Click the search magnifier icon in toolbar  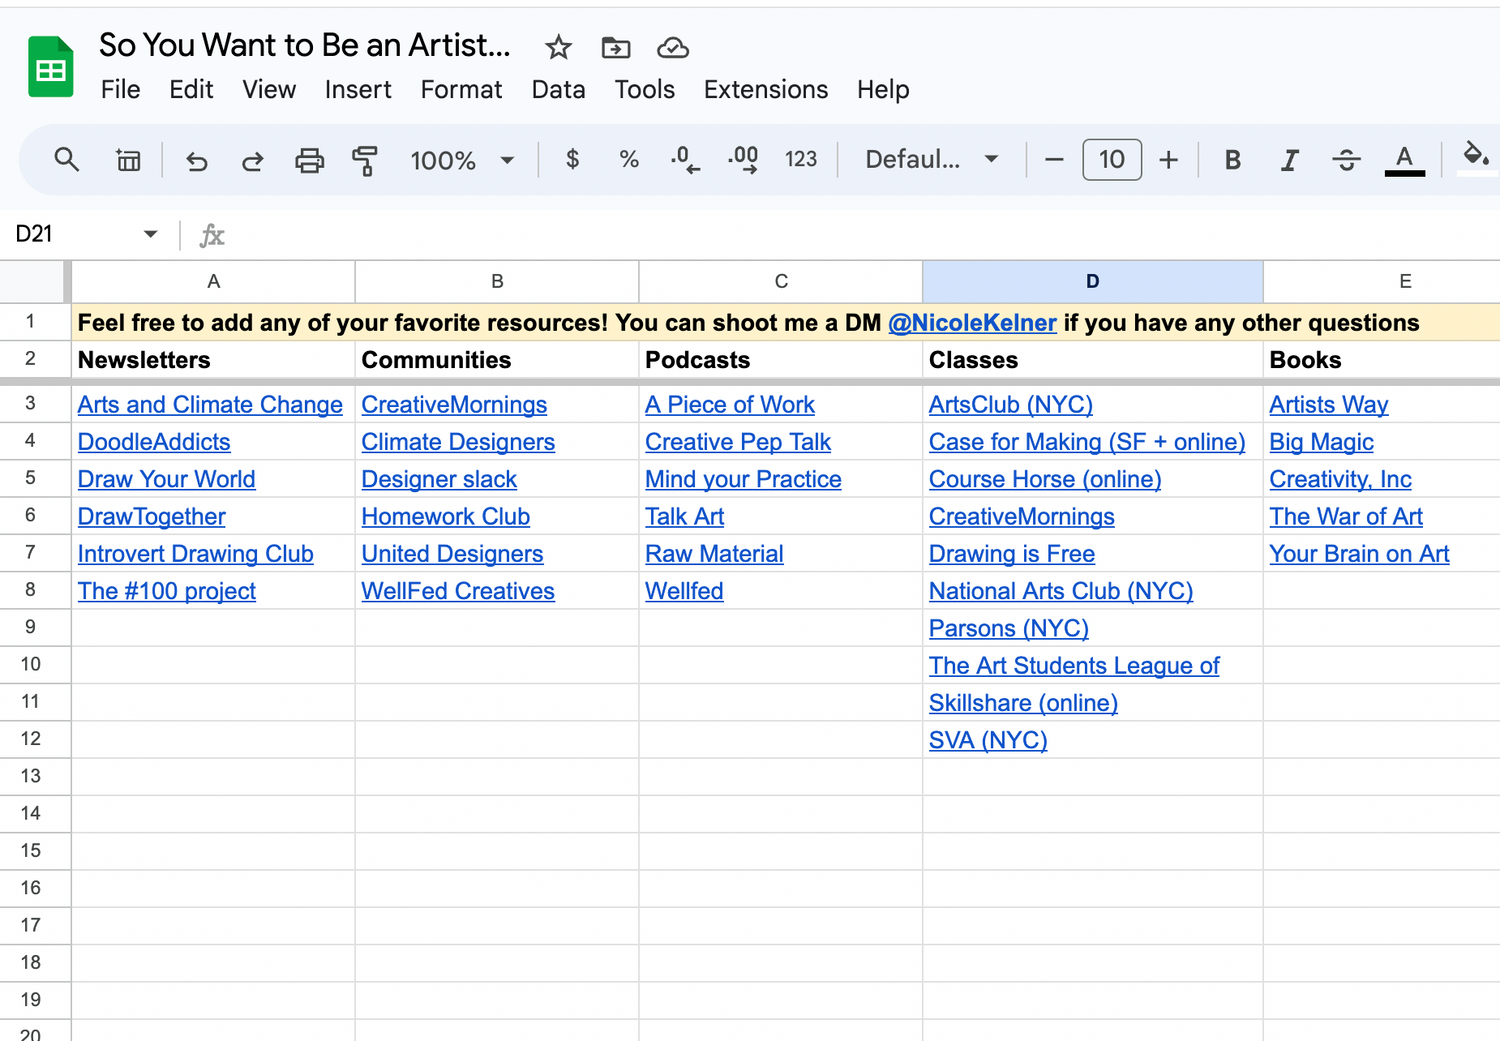click(x=66, y=159)
